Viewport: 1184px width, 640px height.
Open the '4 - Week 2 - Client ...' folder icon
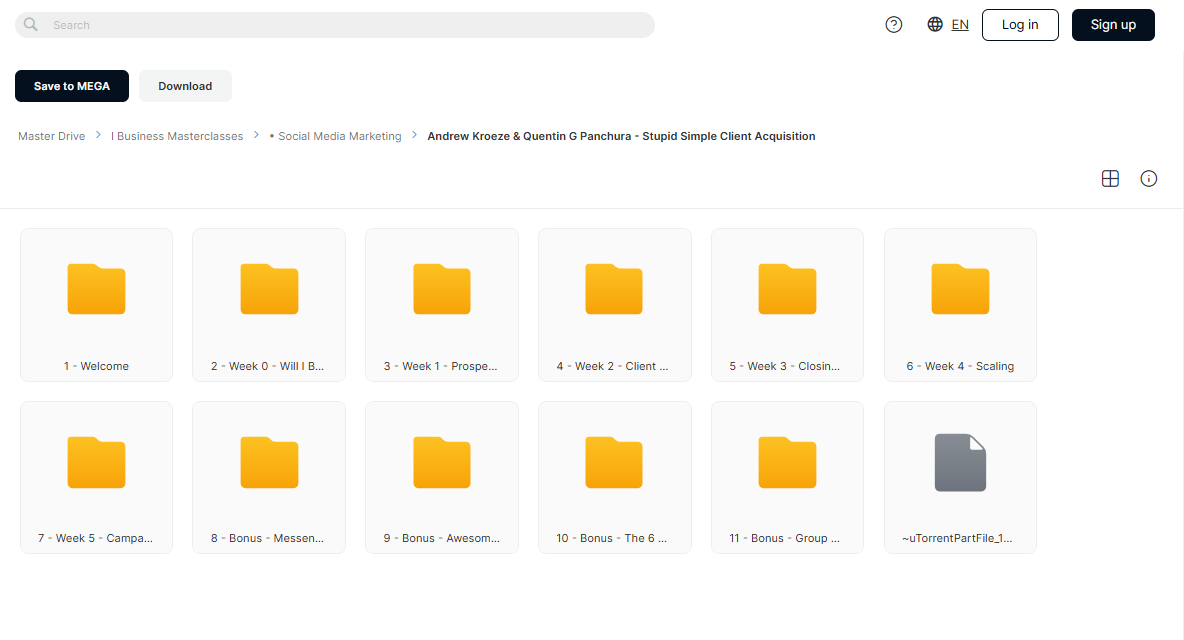[614, 289]
